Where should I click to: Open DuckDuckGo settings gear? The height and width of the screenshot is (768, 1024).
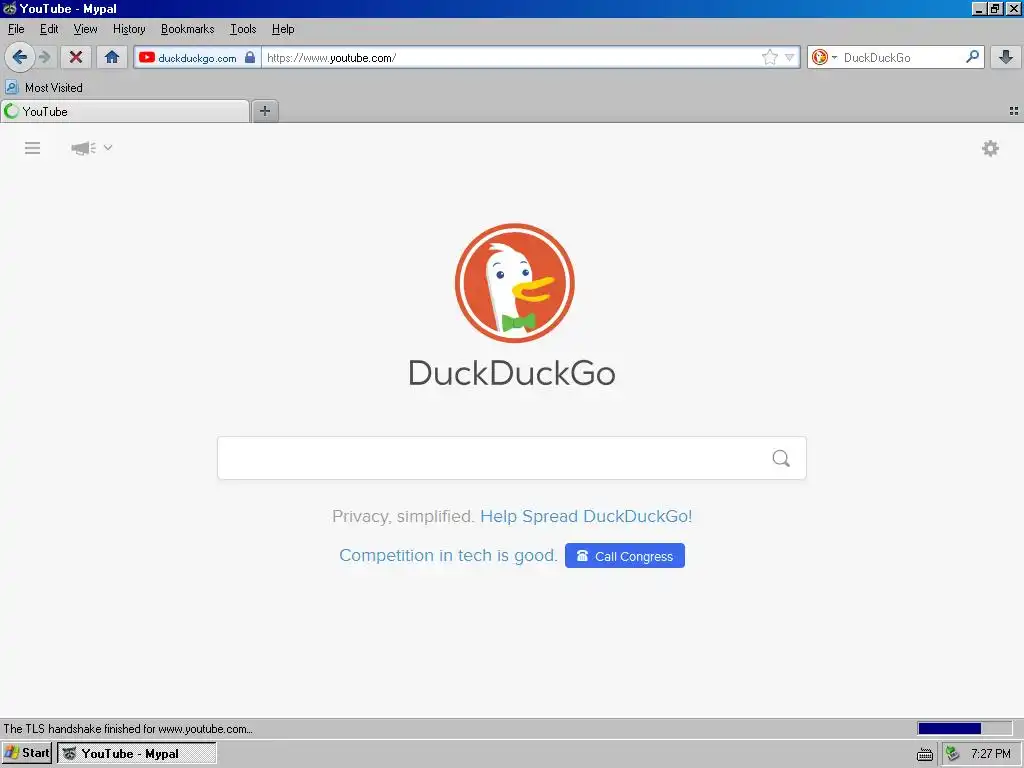pyautogui.click(x=990, y=148)
